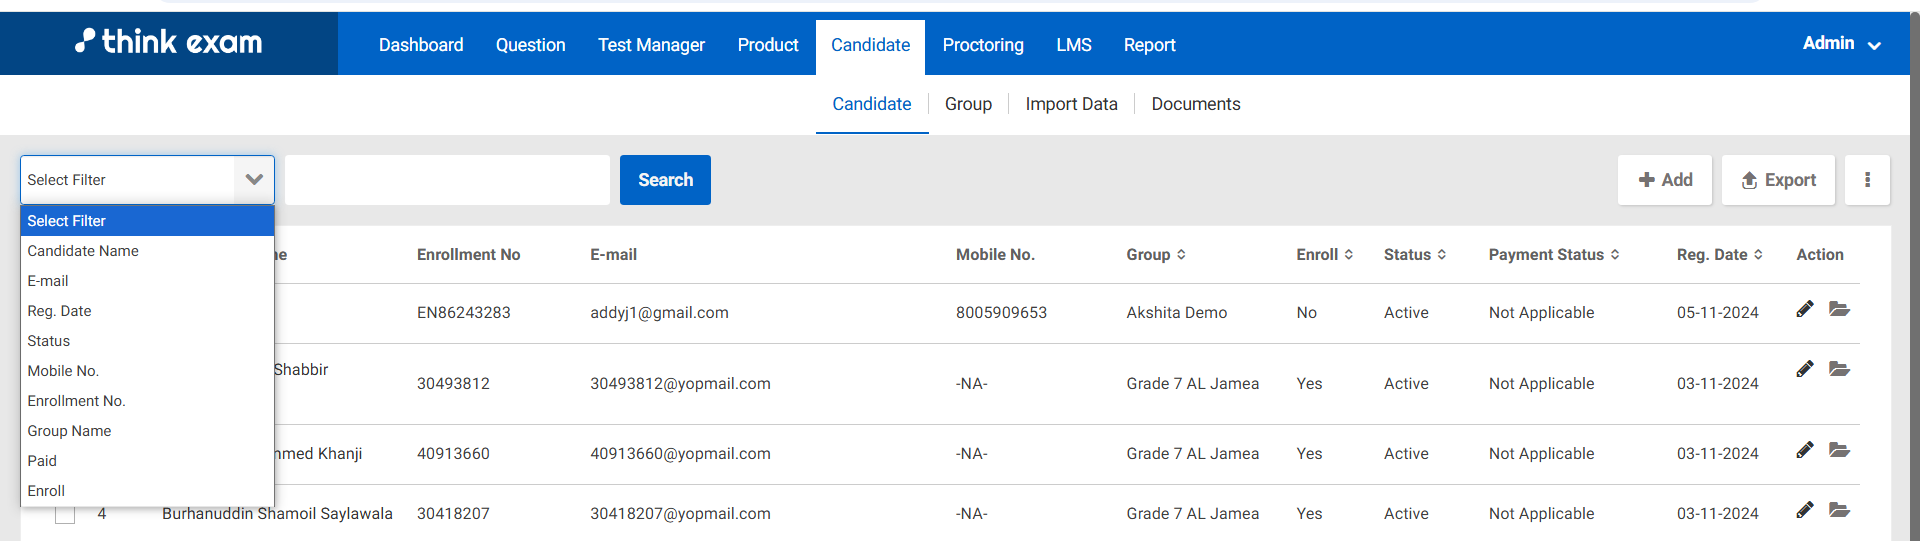Choose Candidate Name from filter list
Viewport: 1920px width, 541px height.
point(83,251)
